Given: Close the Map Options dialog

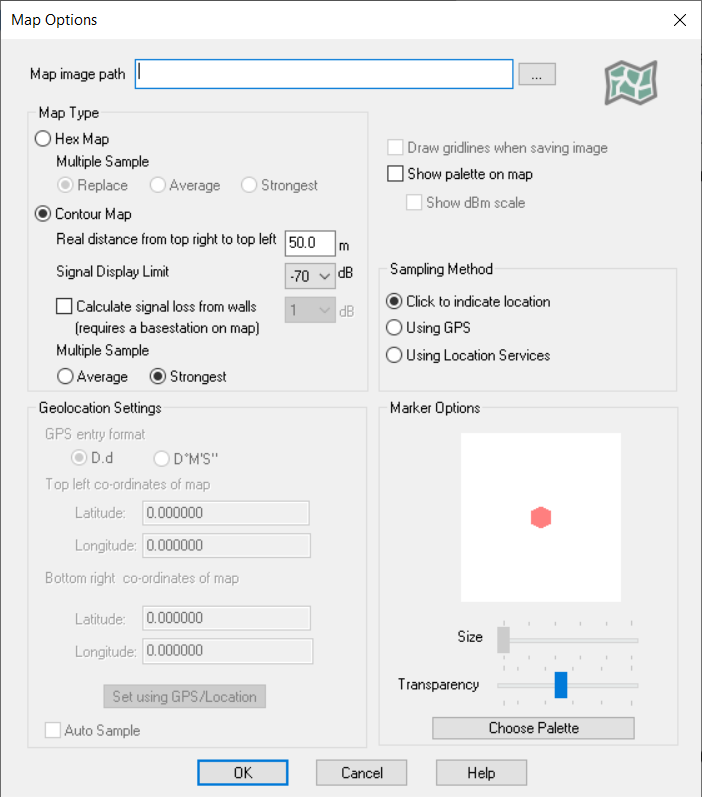Looking at the screenshot, I should click(x=680, y=20).
